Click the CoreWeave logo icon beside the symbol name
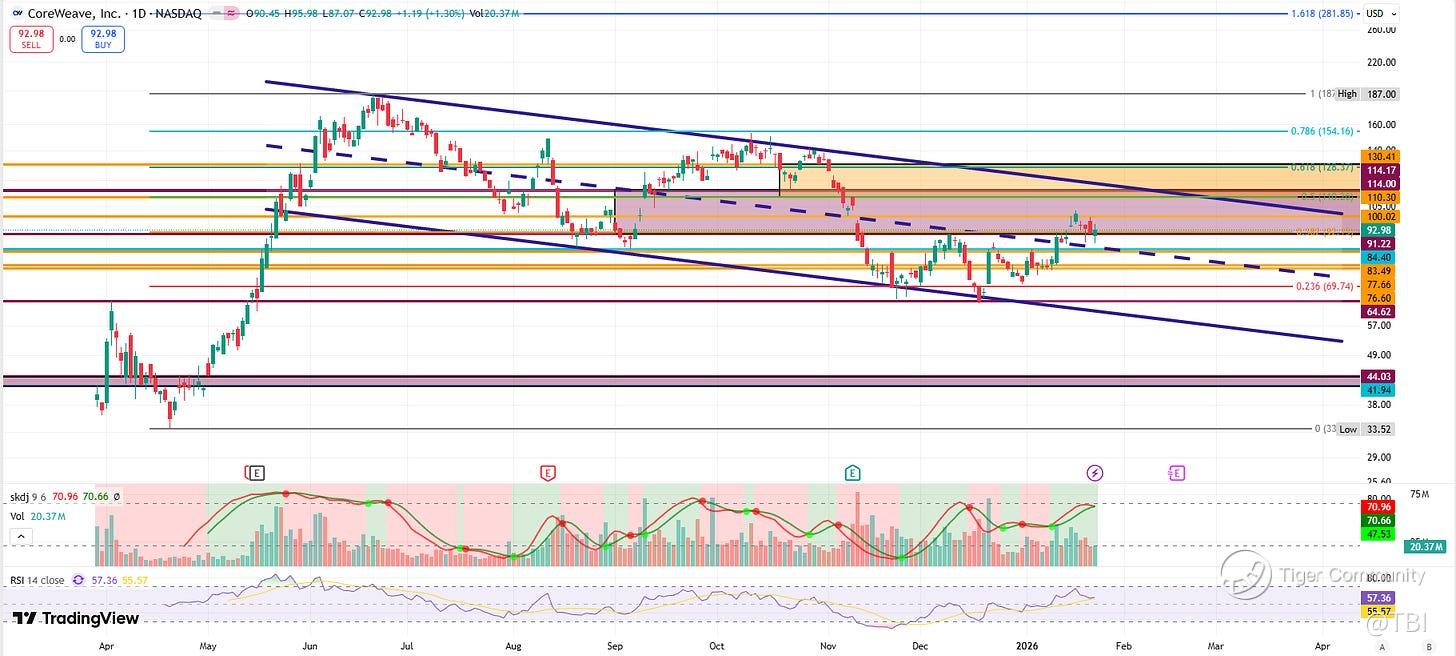The height and width of the screenshot is (656, 1456). point(17,14)
